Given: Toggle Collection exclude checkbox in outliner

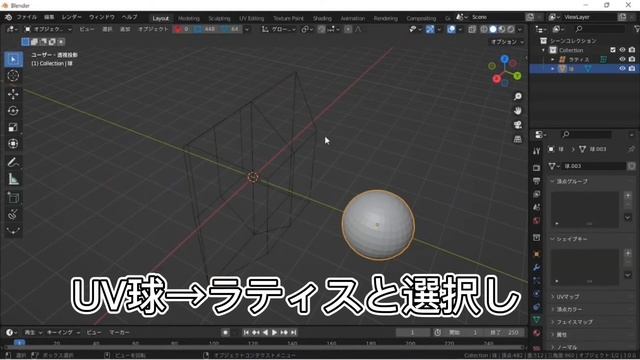Looking at the screenshot, I should pos(613,50).
